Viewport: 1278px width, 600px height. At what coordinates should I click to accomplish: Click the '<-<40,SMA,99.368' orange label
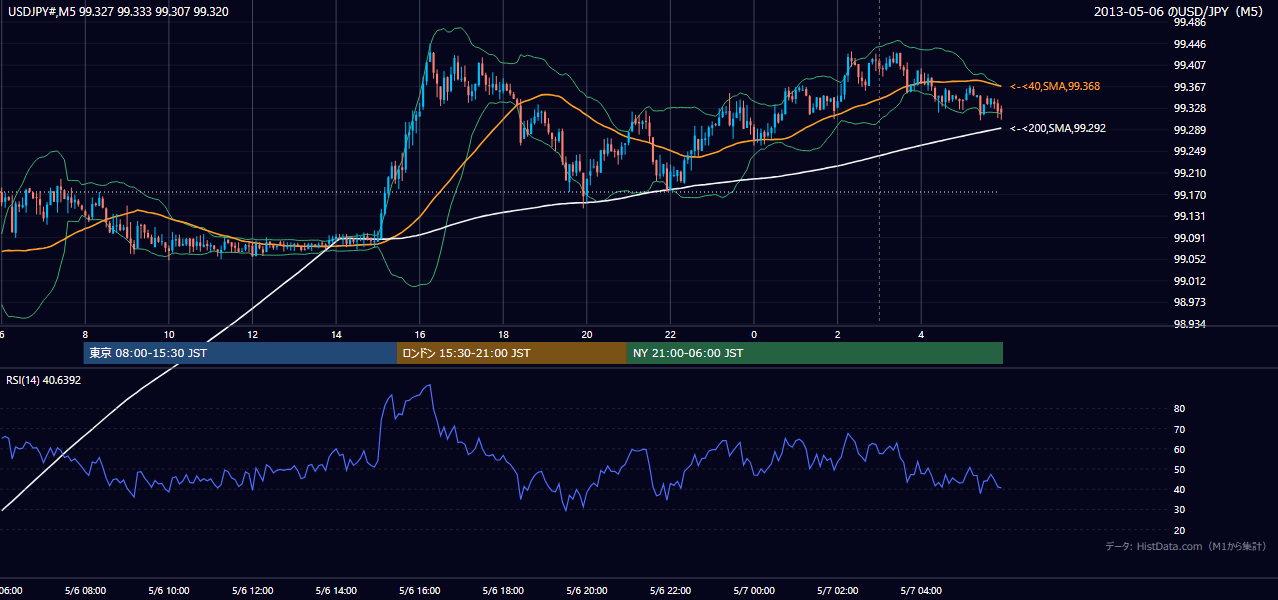[x=1055, y=87]
